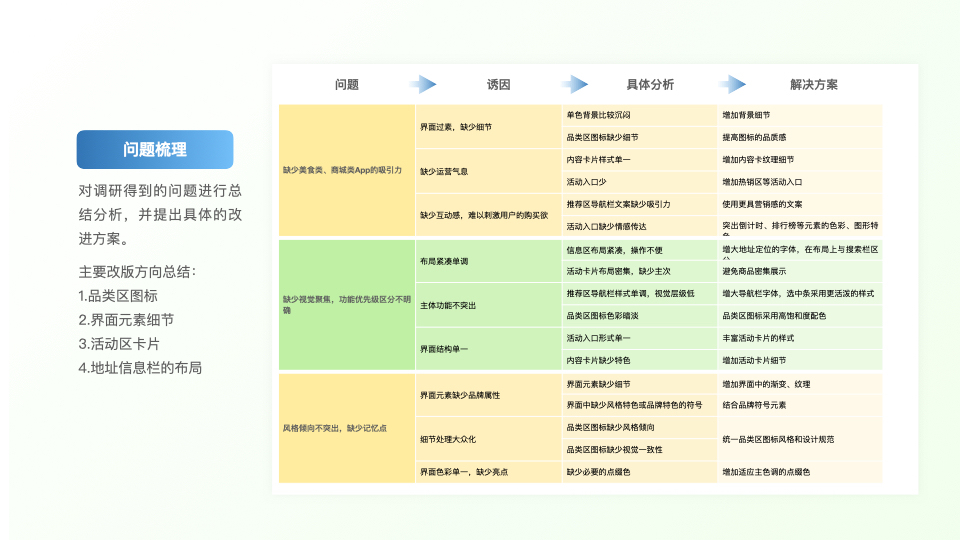Click the paragraph starting '对调研得到的问题进行总'

coord(160,214)
